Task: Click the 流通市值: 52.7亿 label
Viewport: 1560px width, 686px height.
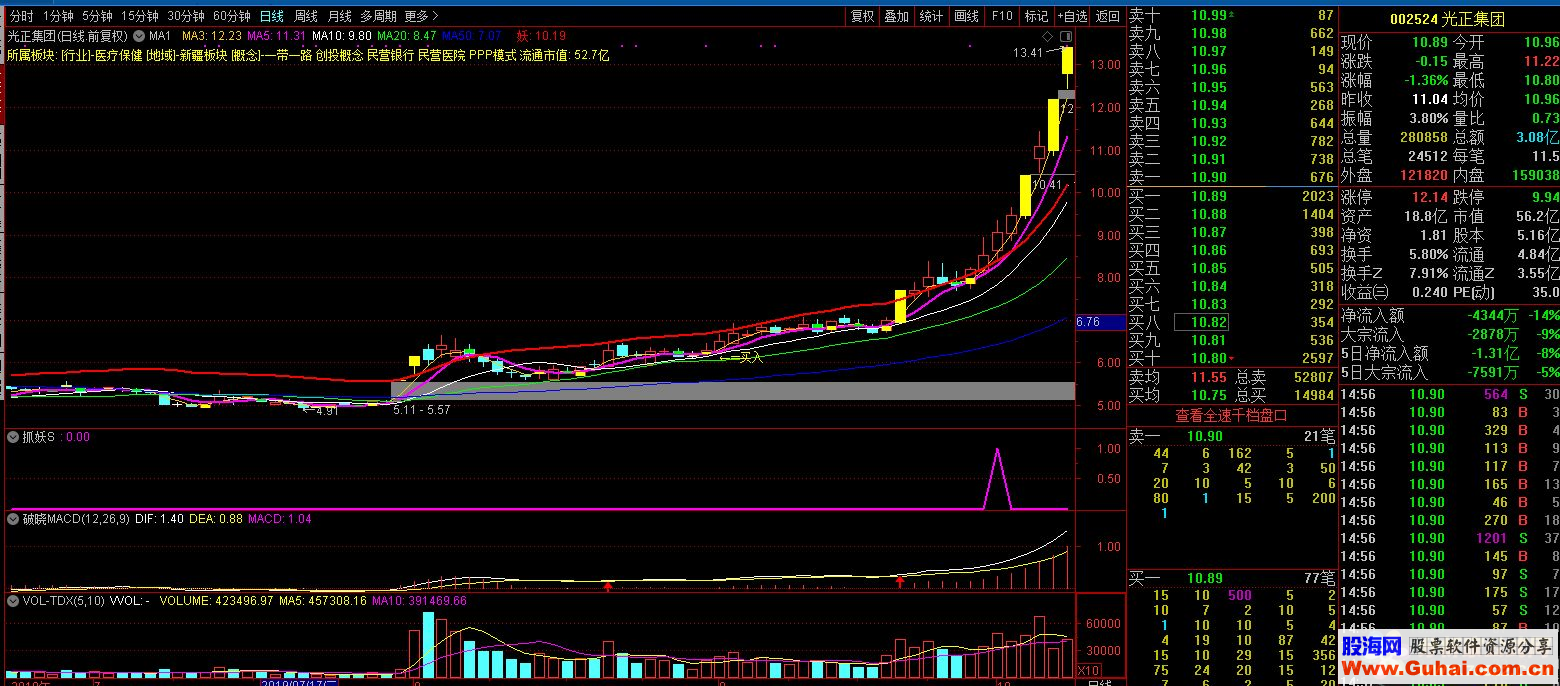Action: point(564,55)
